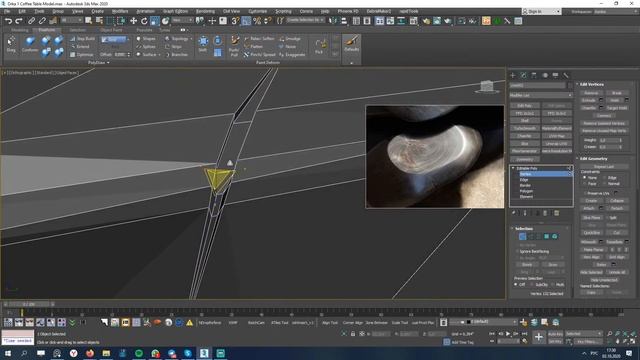Select the Edge sub-object level
Image resolution: width=640 pixels, height=360 pixels.
524,180
